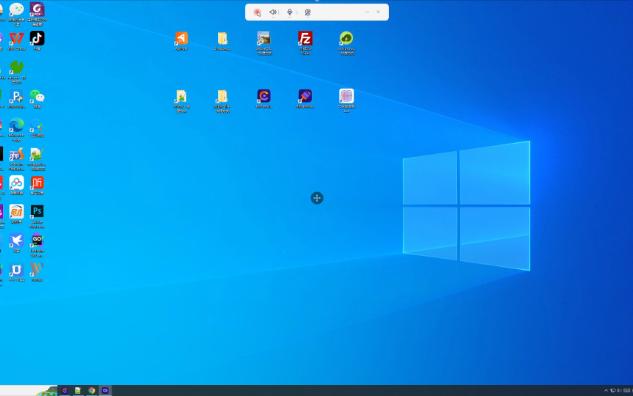Screen dimensions: 633x396
Task: Open the WPS Office red W icon
Action: pyautogui.click(x=17, y=39)
